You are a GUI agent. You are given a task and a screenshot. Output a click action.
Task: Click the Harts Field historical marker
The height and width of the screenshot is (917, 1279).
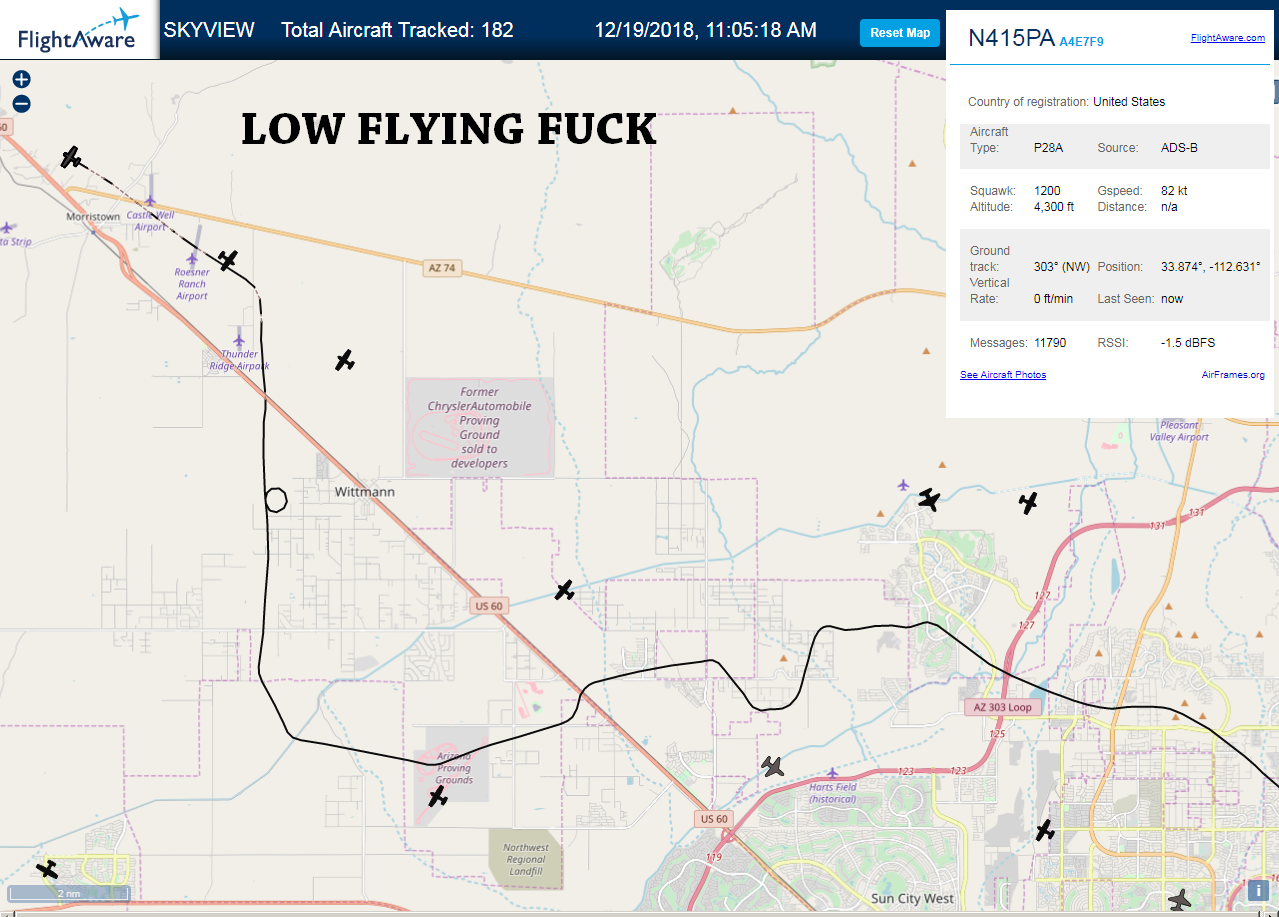tap(832, 773)
